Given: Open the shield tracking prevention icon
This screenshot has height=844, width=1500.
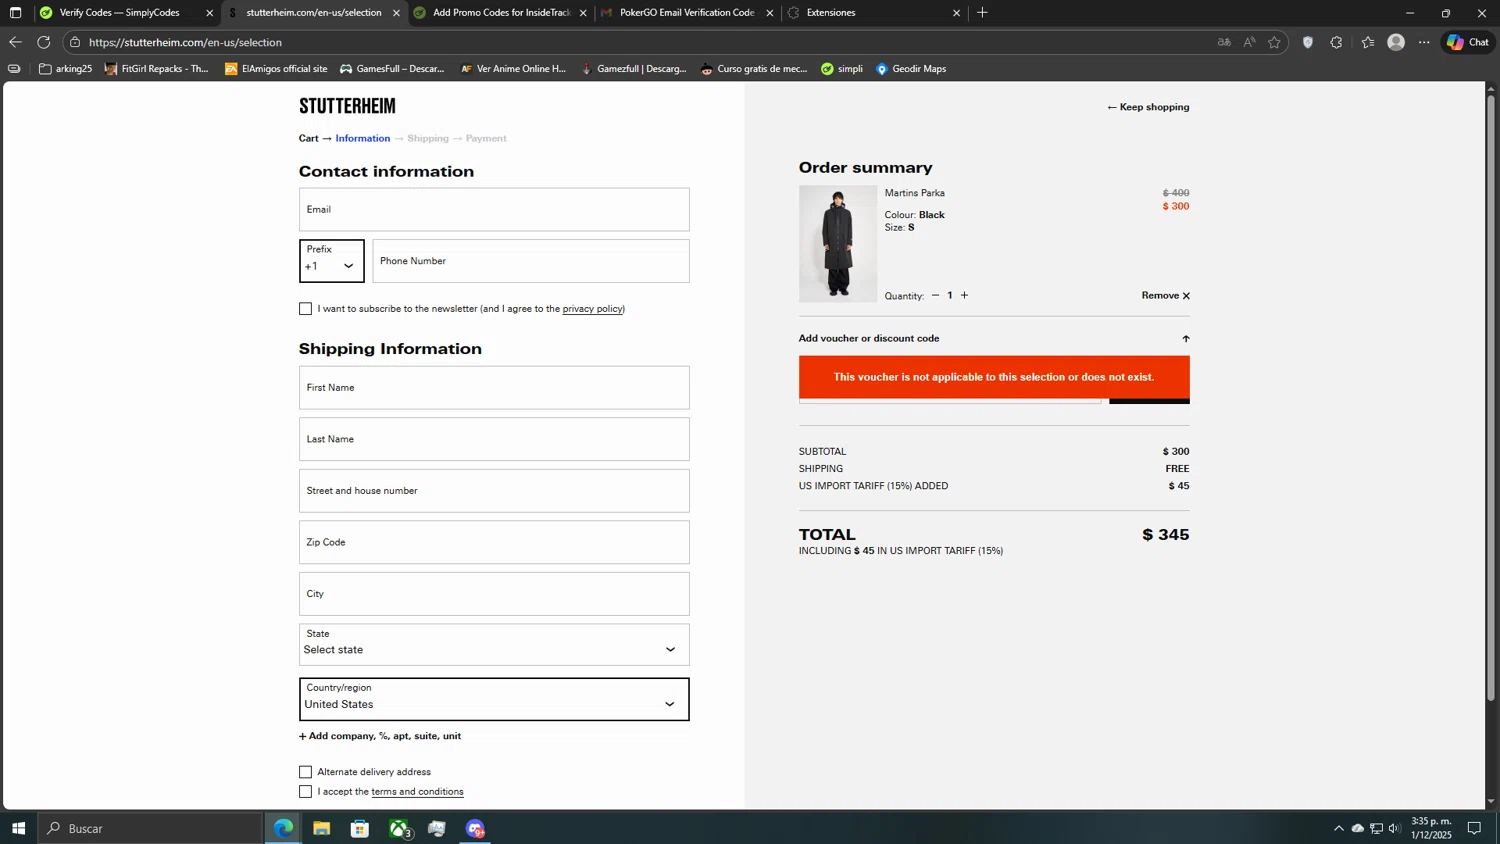Looking at the screenshot, I should tap(1308, 42).
